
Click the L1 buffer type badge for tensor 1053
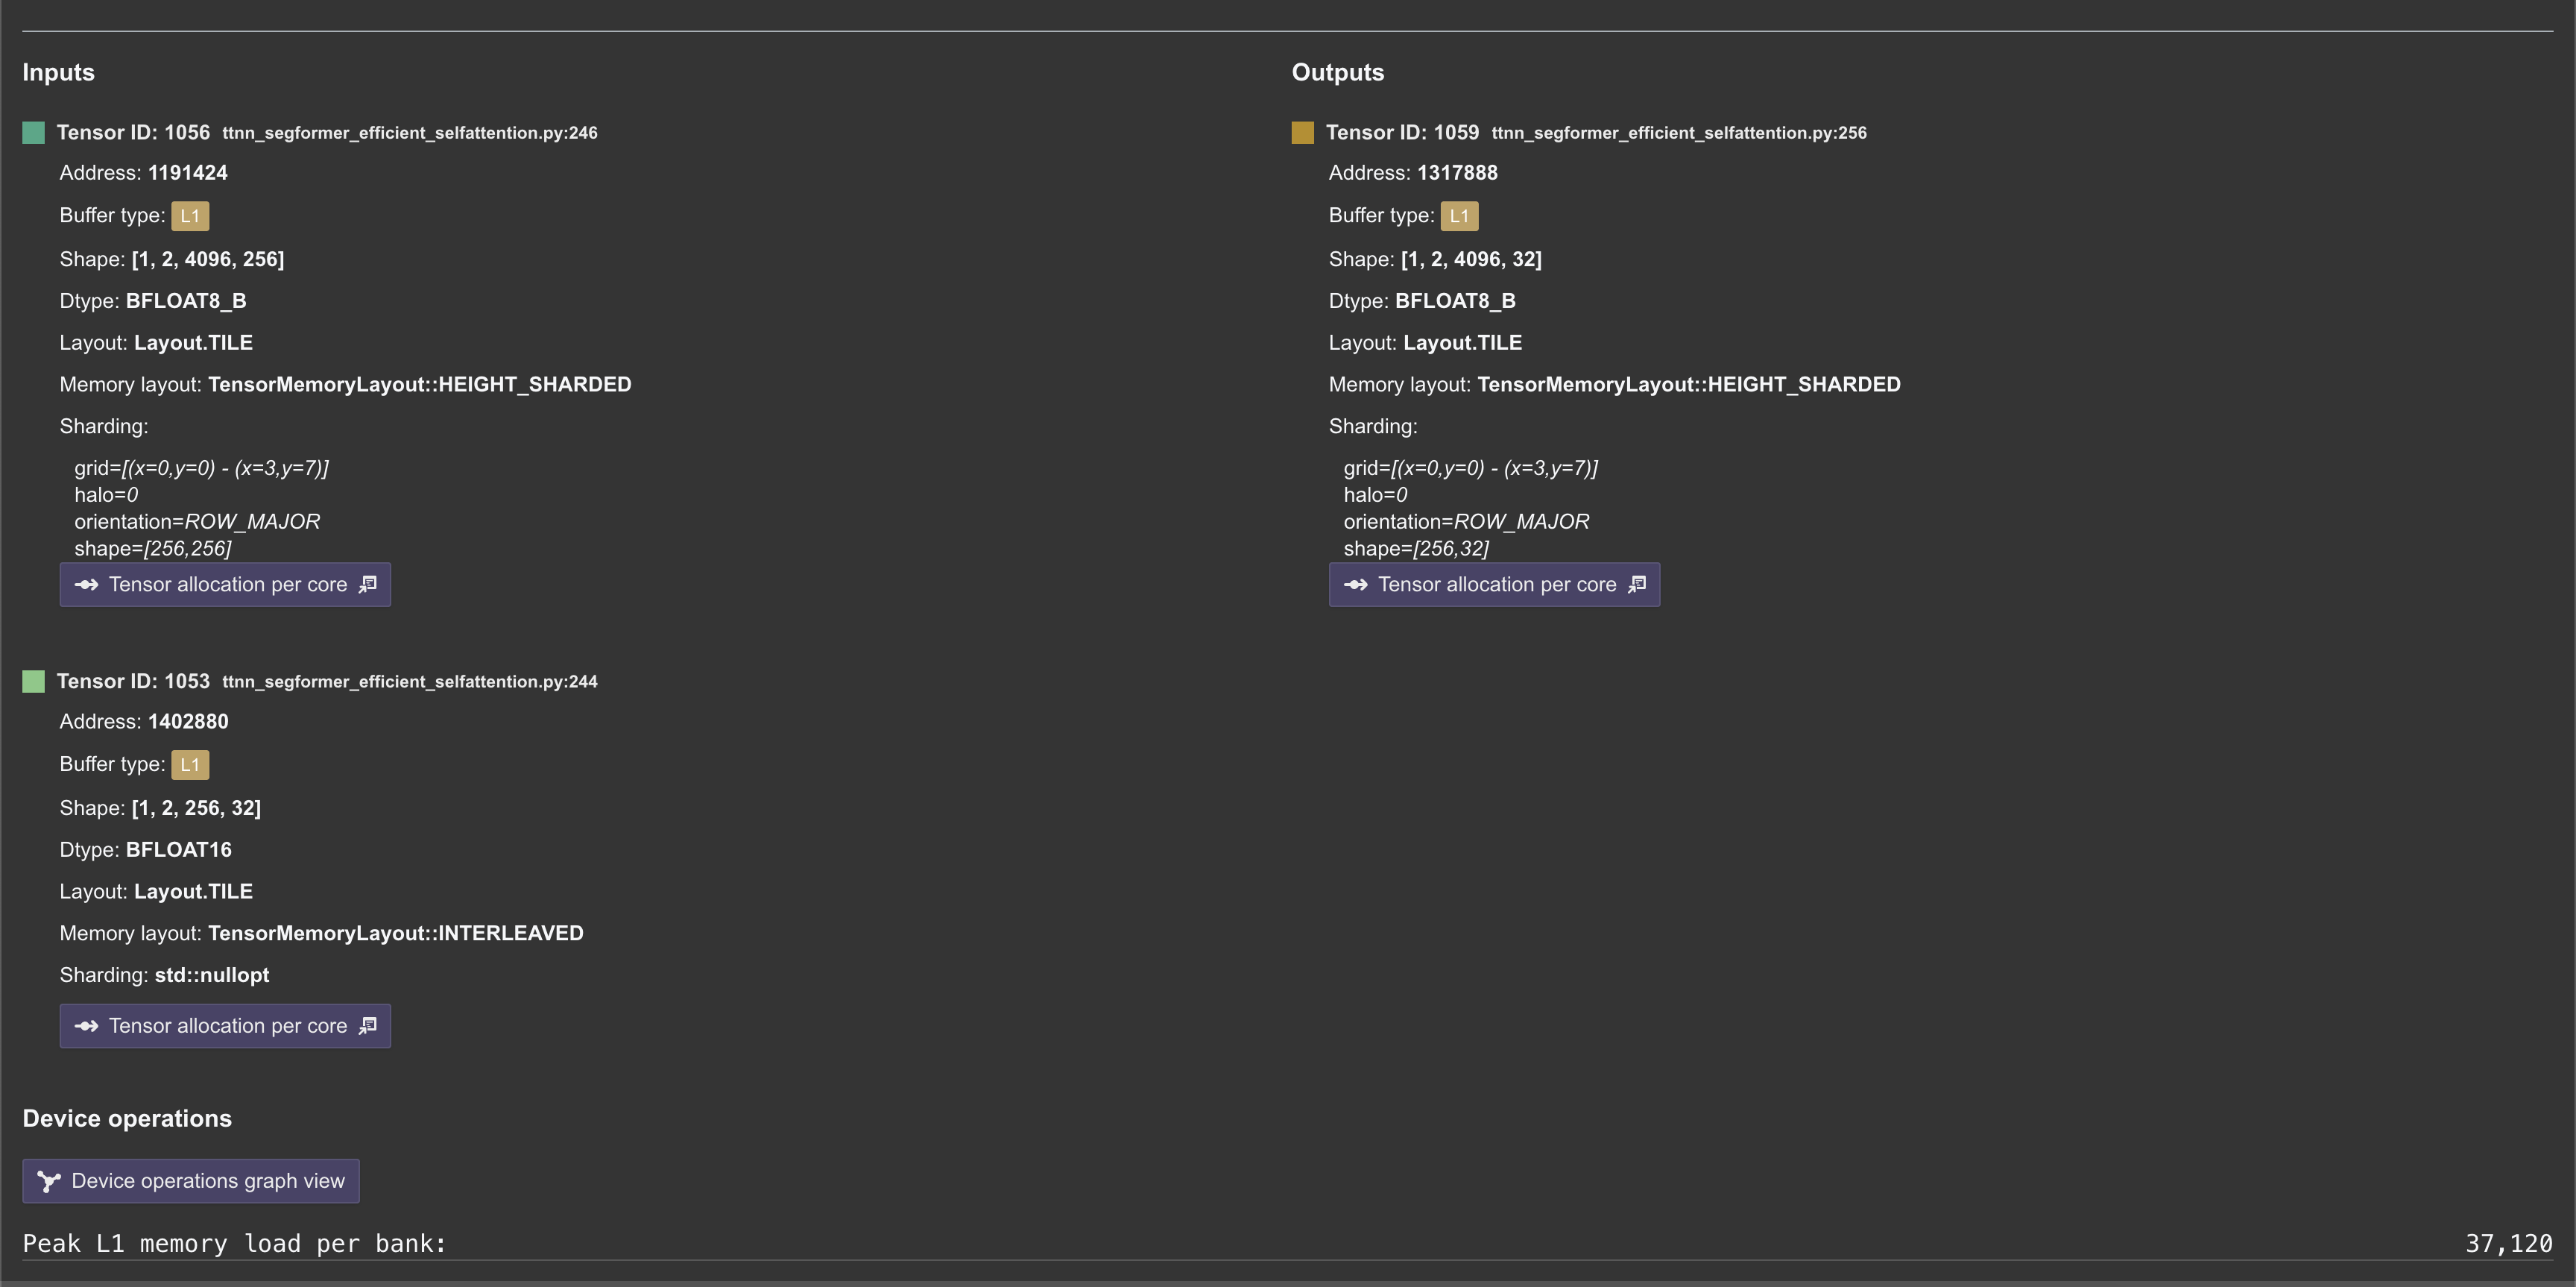pyautogui.click(x=190, y=764)
